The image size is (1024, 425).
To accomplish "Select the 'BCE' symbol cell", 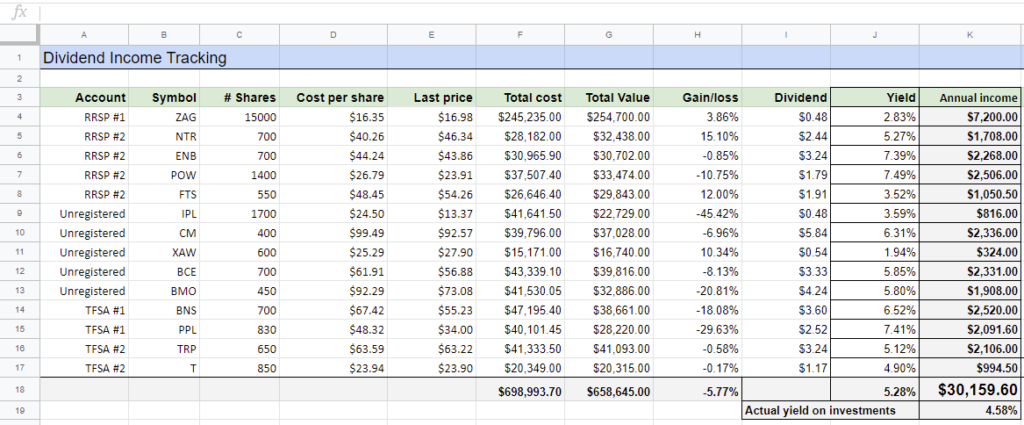I will (x=164, y=272).
